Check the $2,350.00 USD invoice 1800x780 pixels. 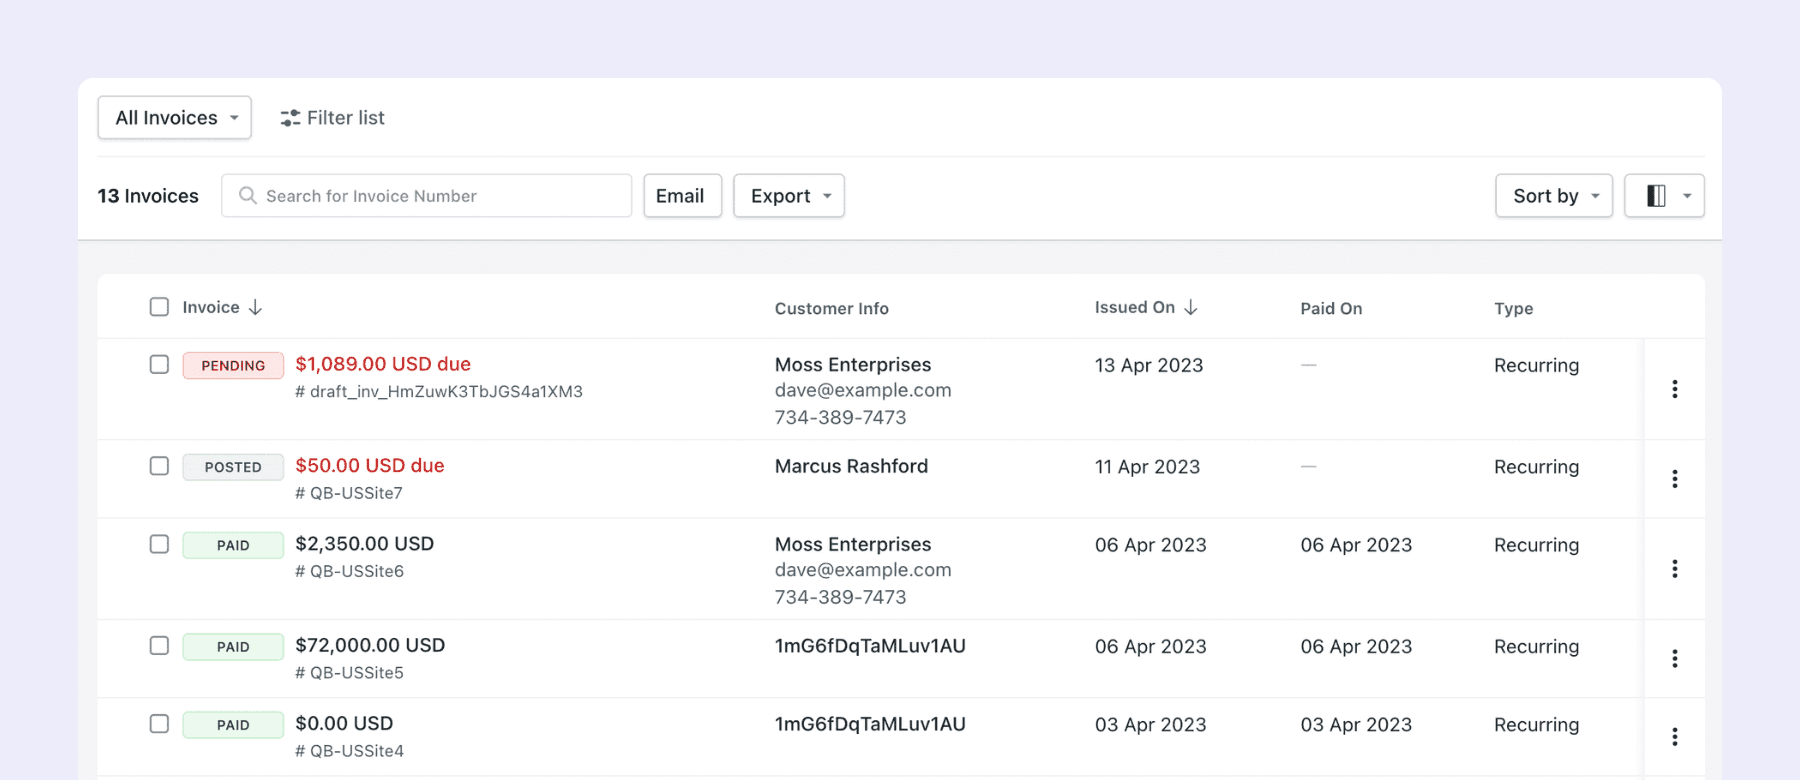159,544
